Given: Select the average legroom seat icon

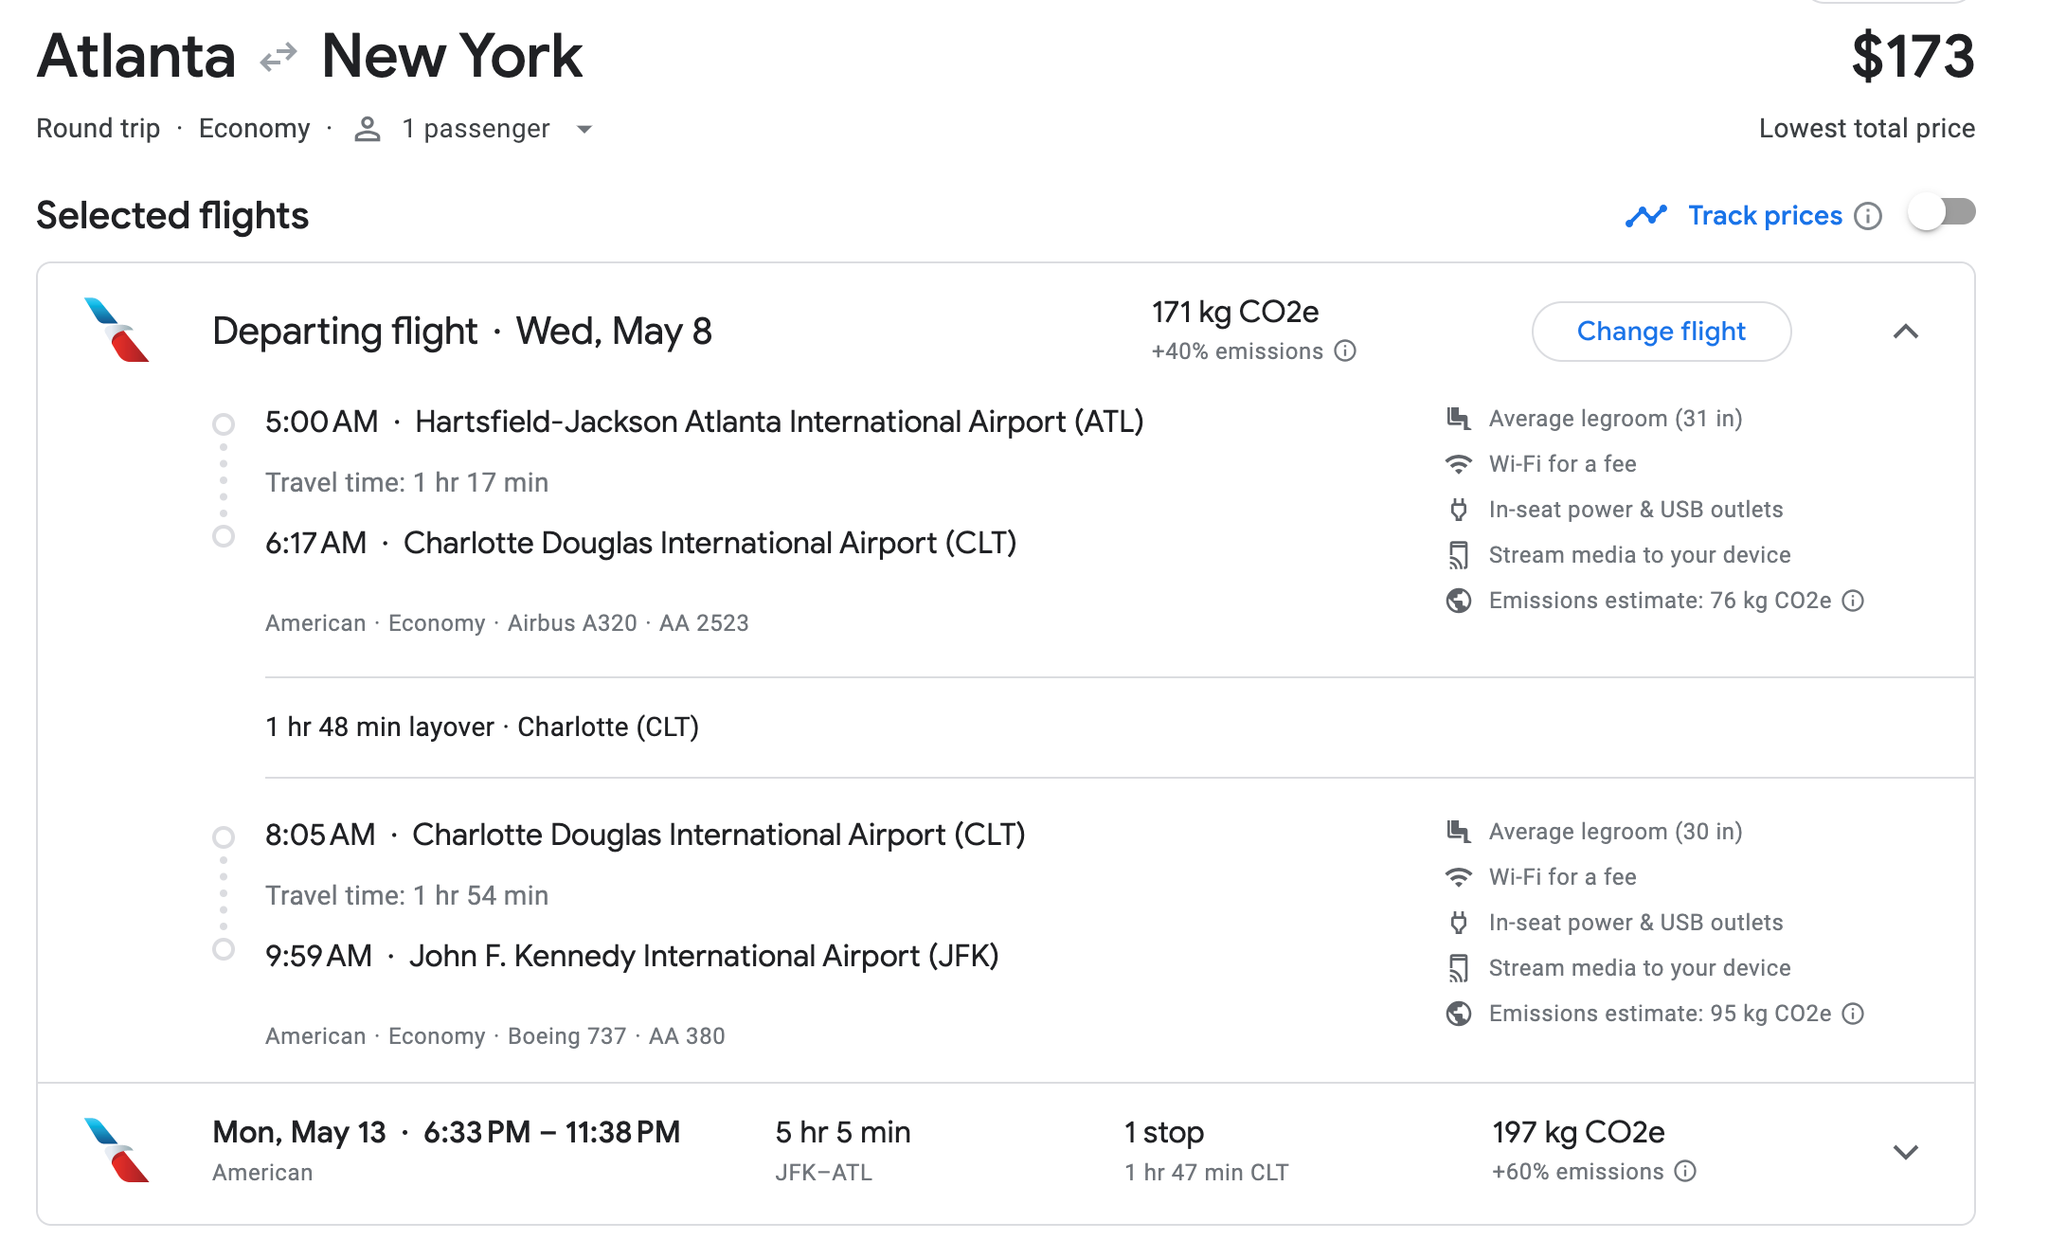Looking at the screenshot, I should (1458, 418).
